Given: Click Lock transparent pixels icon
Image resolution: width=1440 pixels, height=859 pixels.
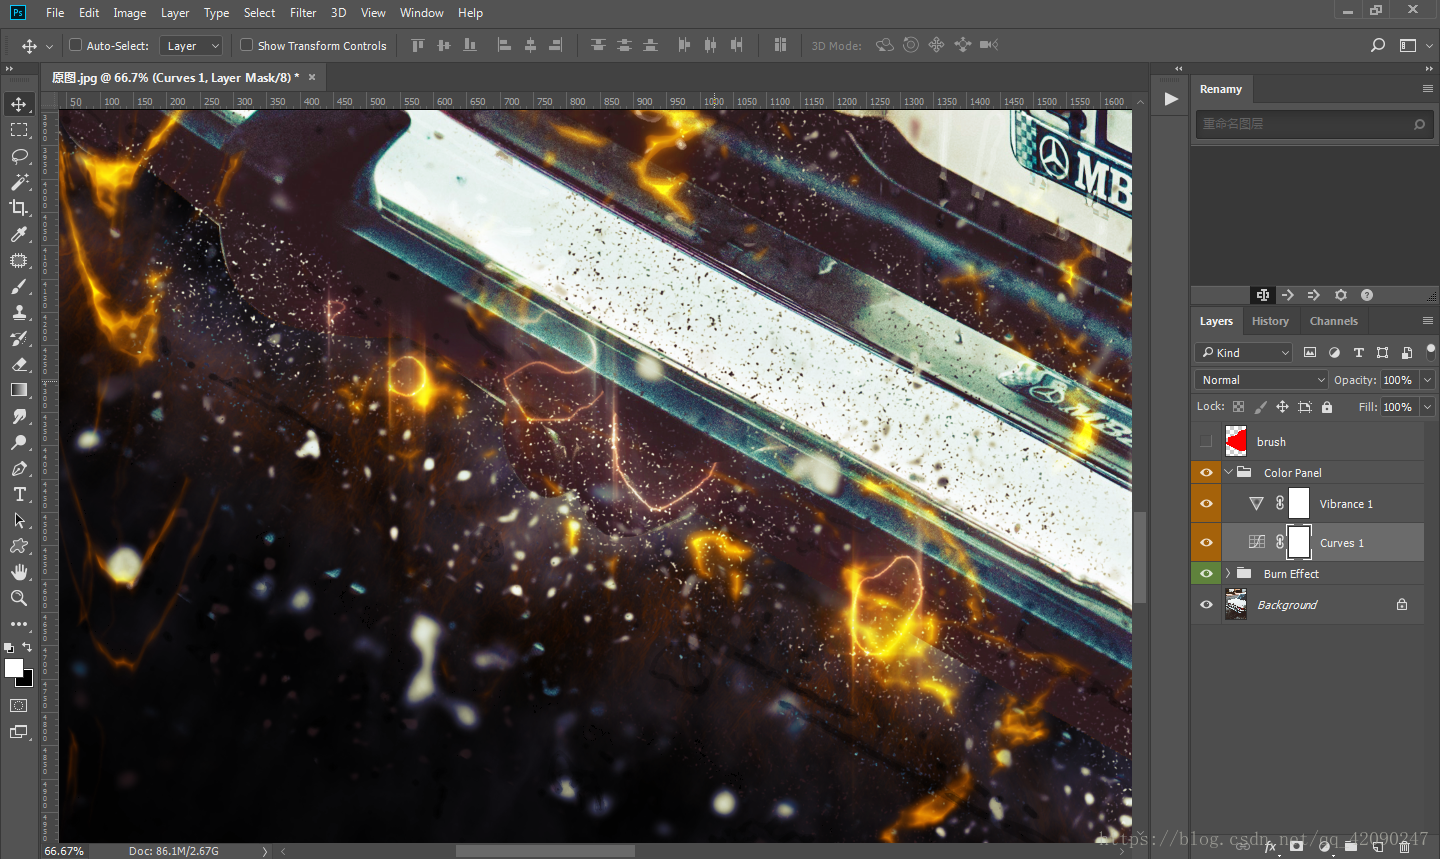Looking at the screenshot, I should click(x=1238, y=407).
